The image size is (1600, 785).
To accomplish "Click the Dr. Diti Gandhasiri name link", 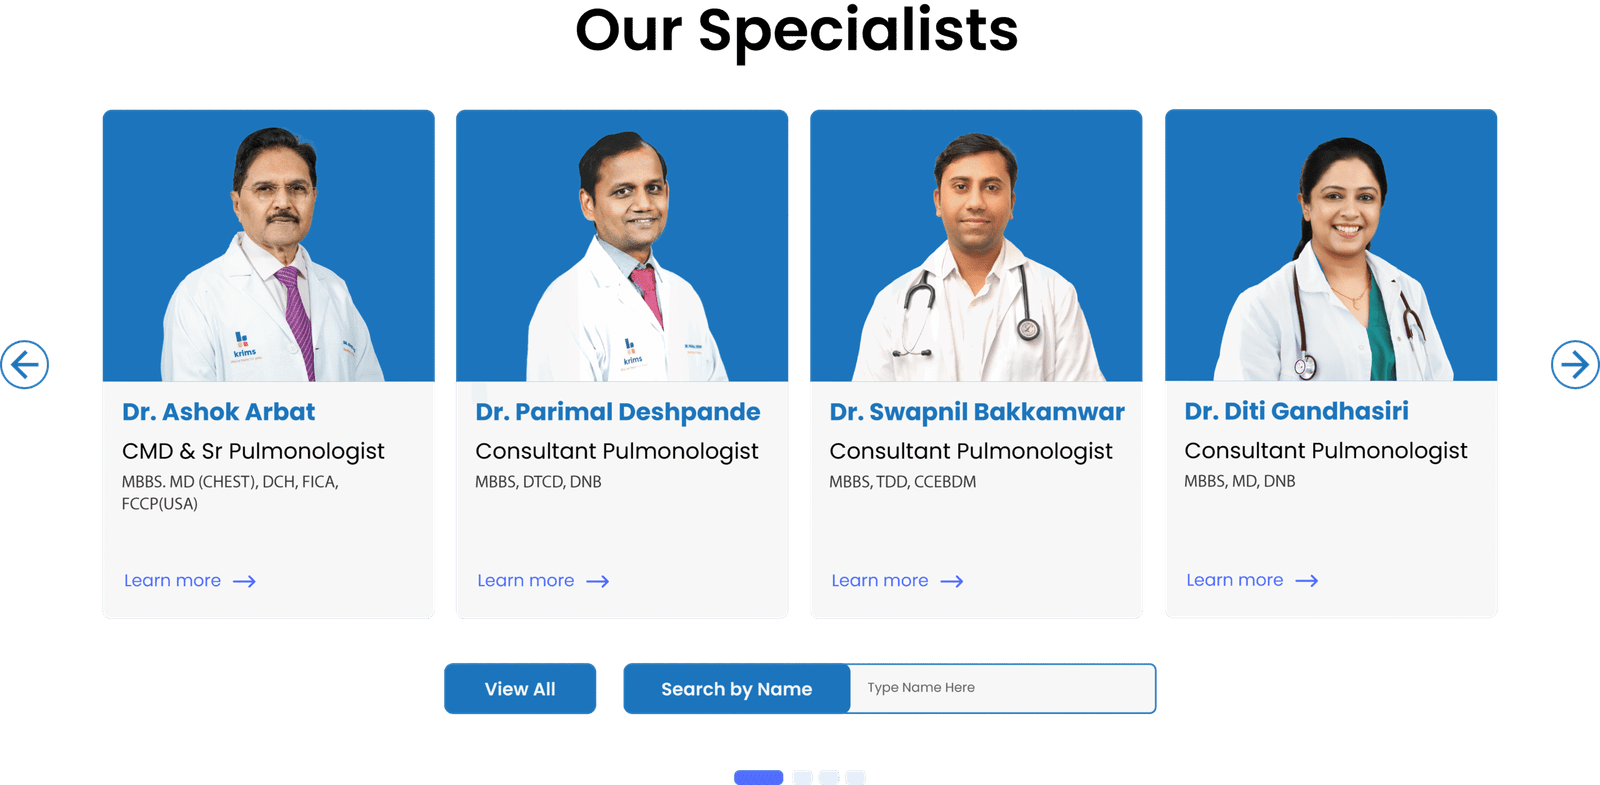I will [x=1296, y=411].
